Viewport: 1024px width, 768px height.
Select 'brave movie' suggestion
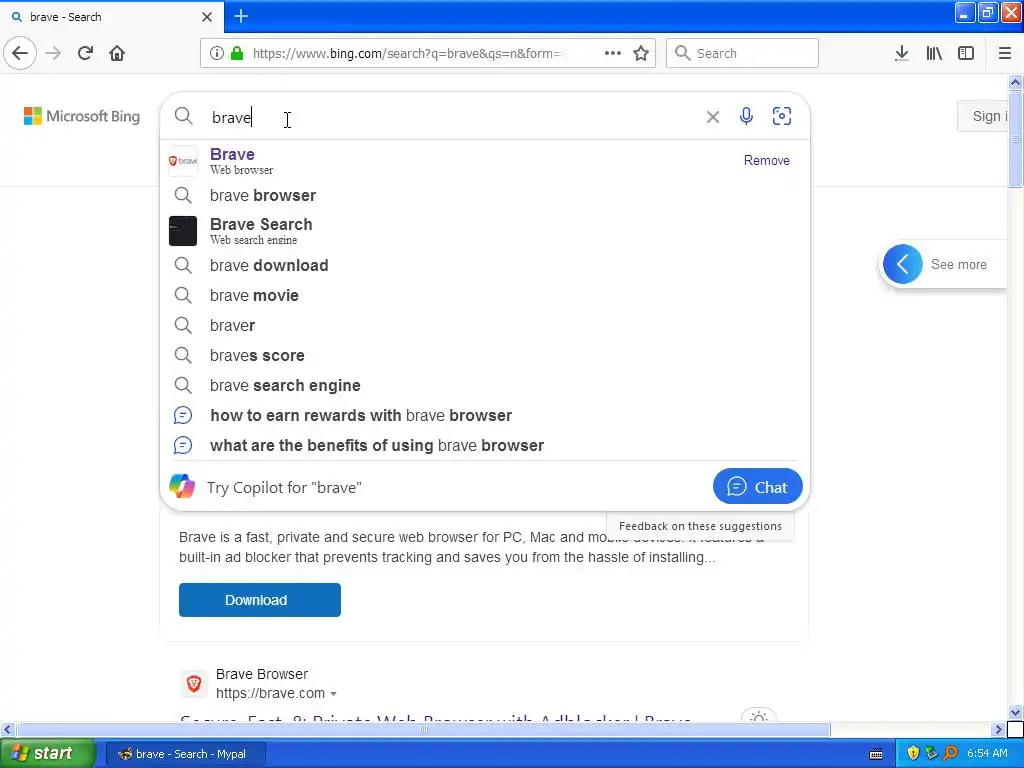pos(484,295)
